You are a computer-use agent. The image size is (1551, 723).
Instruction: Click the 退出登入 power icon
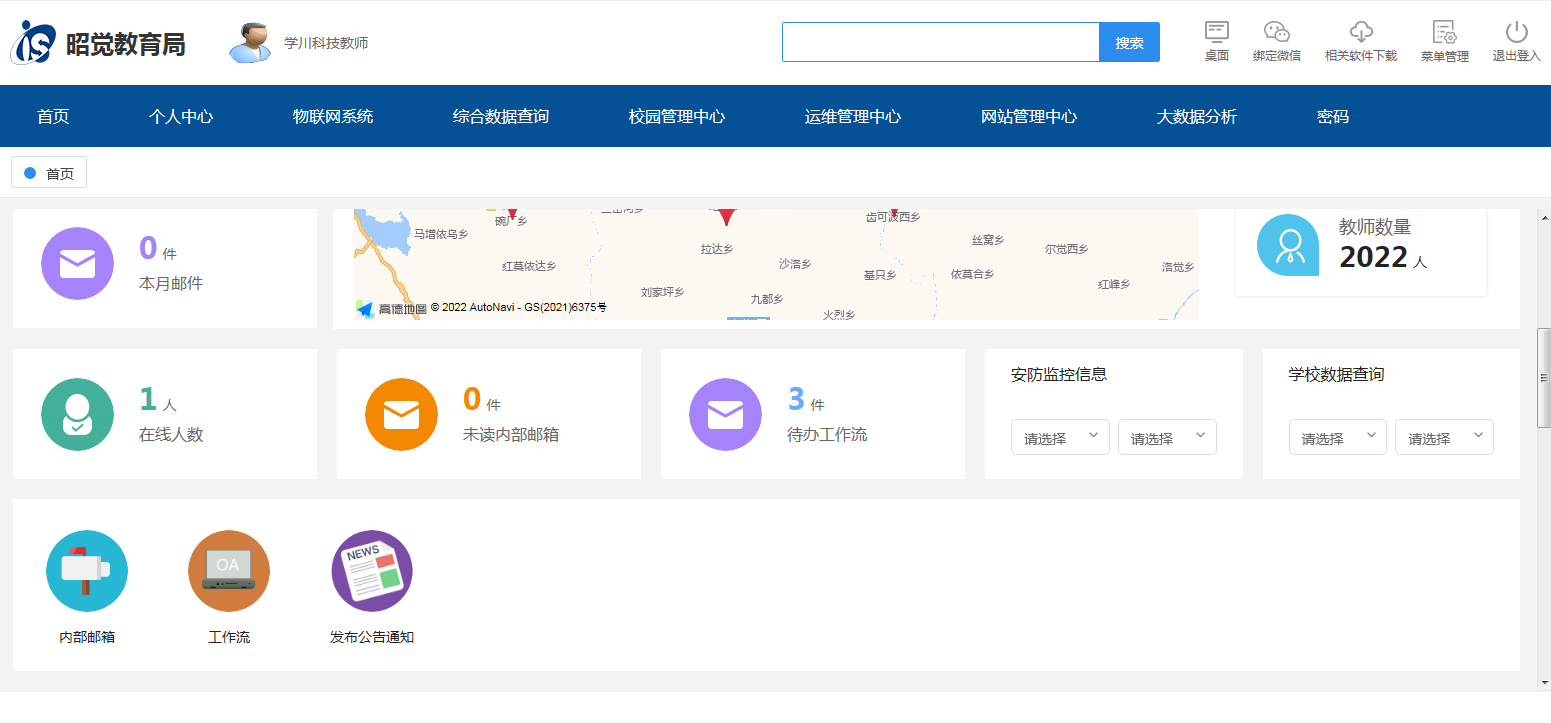click(x=1517, y=32)
